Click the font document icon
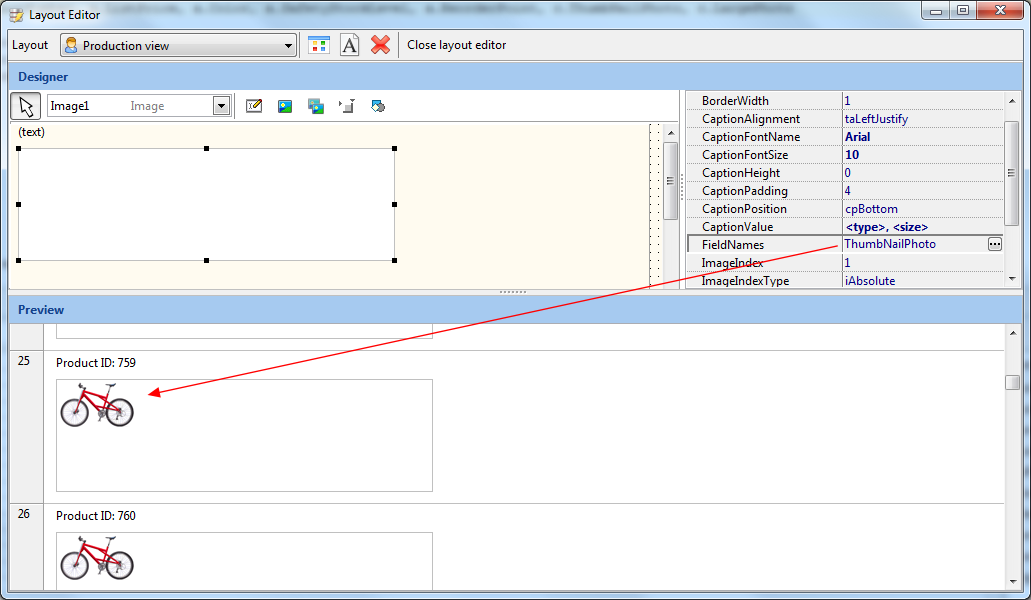Screen dimensions: 1031x600 pyautogui.click(x=349, y=45)
